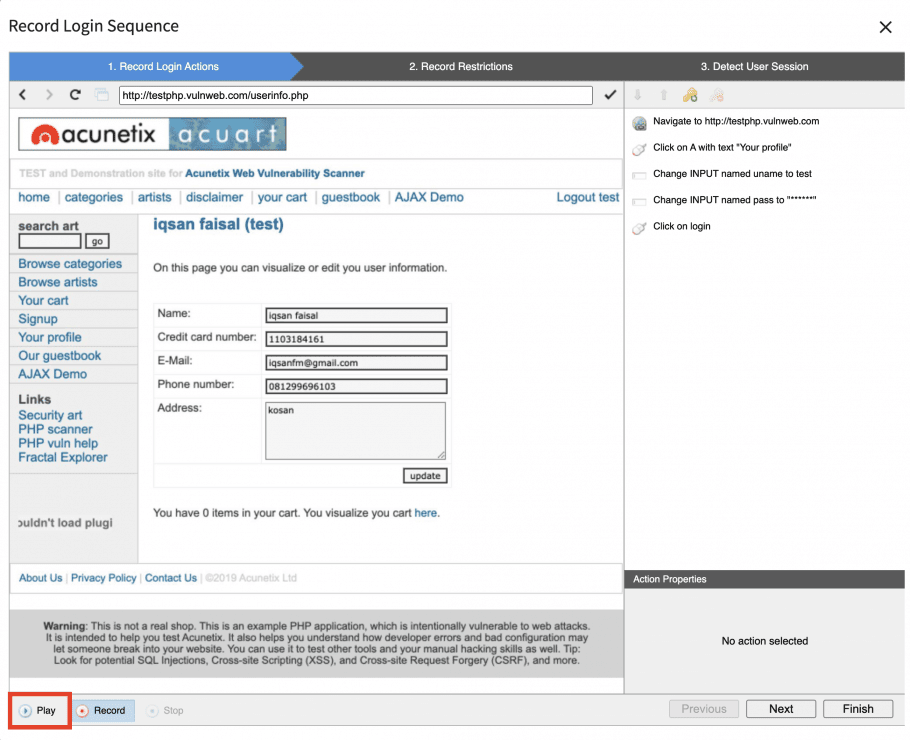The image size is (910, 740).
Task: Confirm the URL with the checkmark icon
Action: [610, 95]
